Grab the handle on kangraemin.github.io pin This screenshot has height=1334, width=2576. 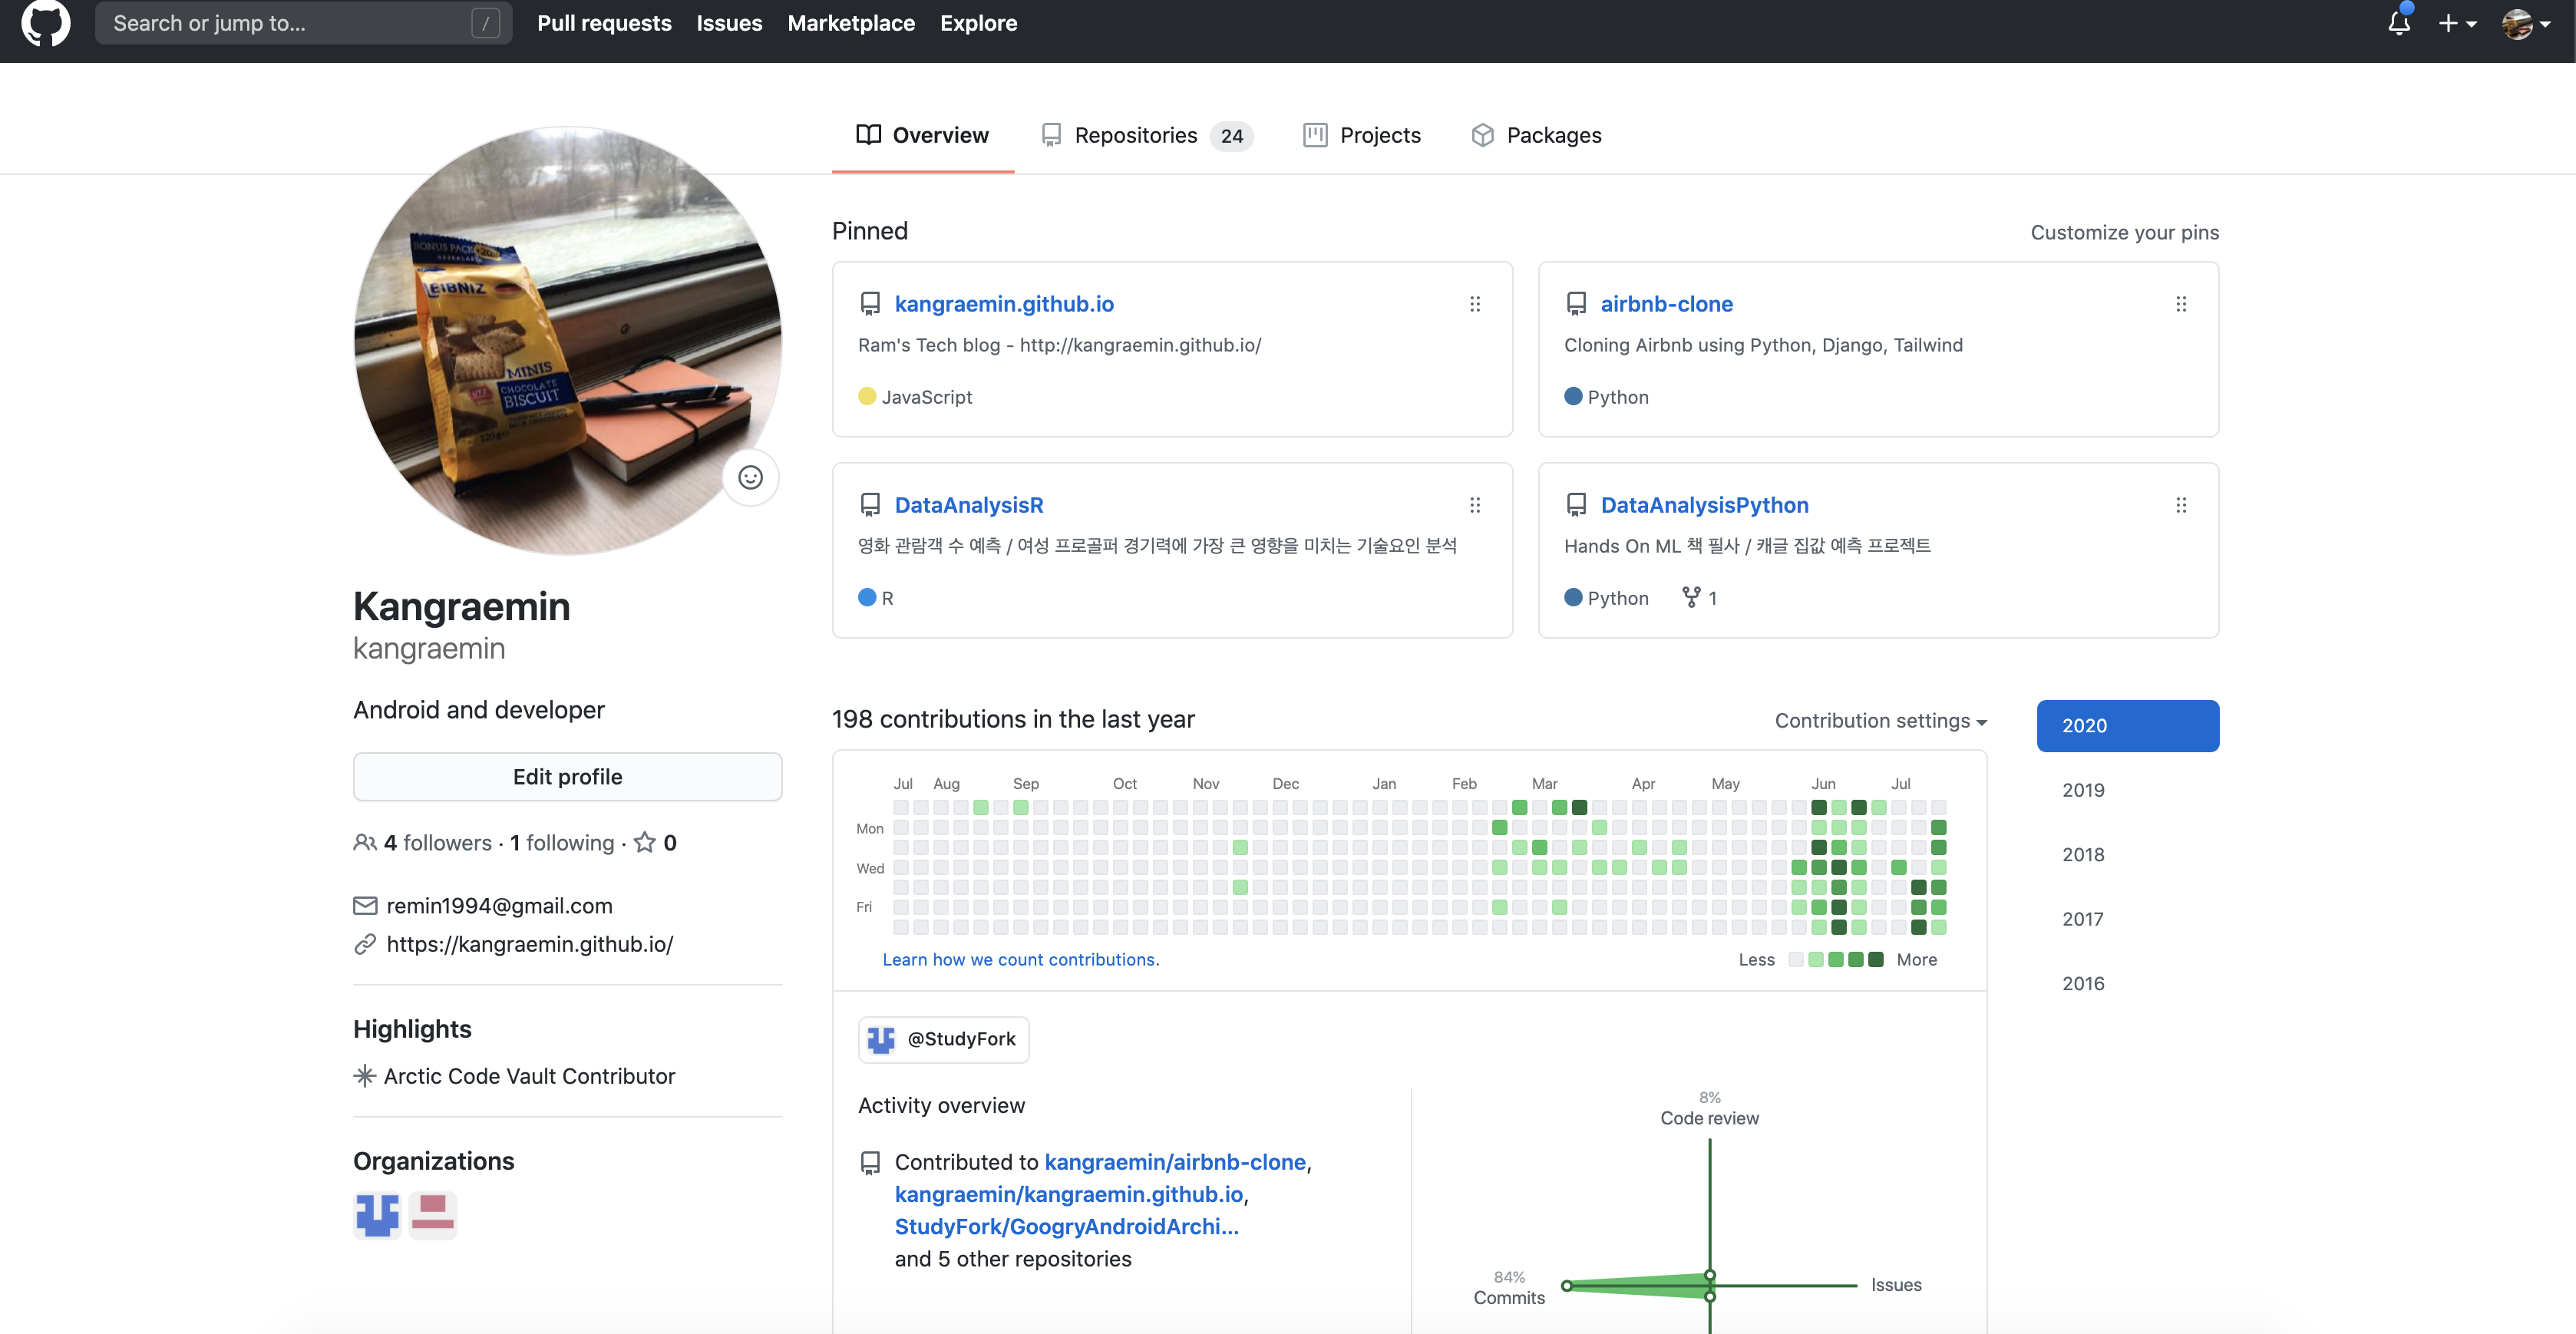pyautogui.click(x=1474, y=304)
